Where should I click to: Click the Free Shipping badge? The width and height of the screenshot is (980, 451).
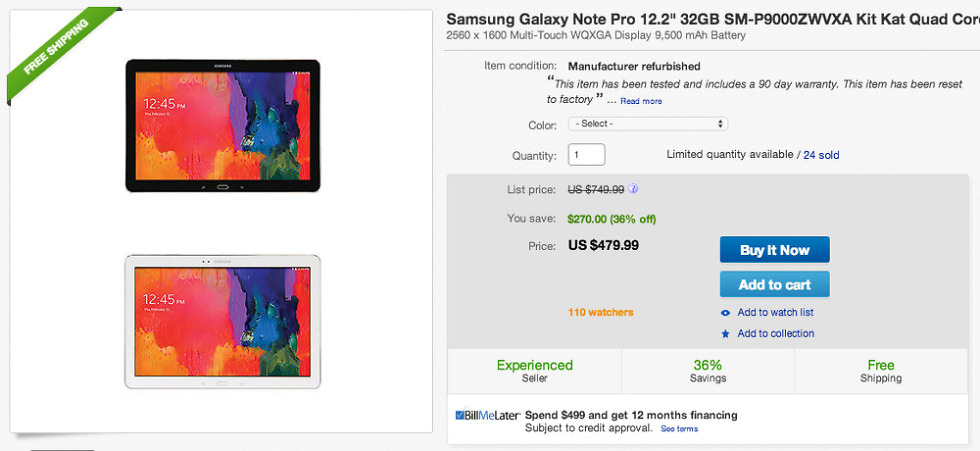pos(881,371)
